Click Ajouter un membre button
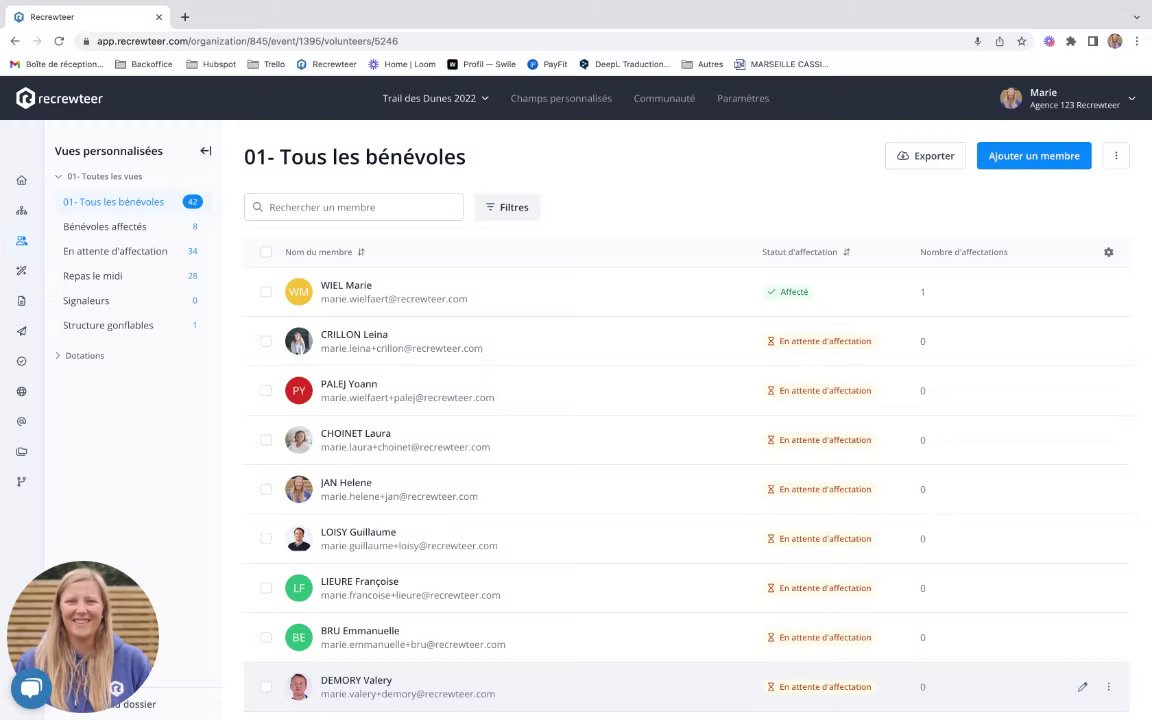Viewport: 1152px width, 720px height. tap(1034, 156)
